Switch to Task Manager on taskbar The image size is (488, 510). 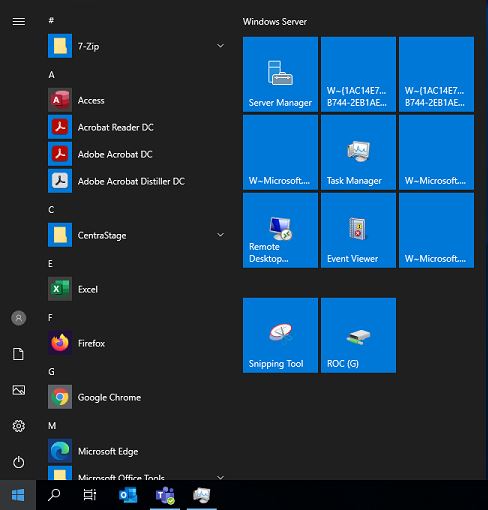pos(202,495)
